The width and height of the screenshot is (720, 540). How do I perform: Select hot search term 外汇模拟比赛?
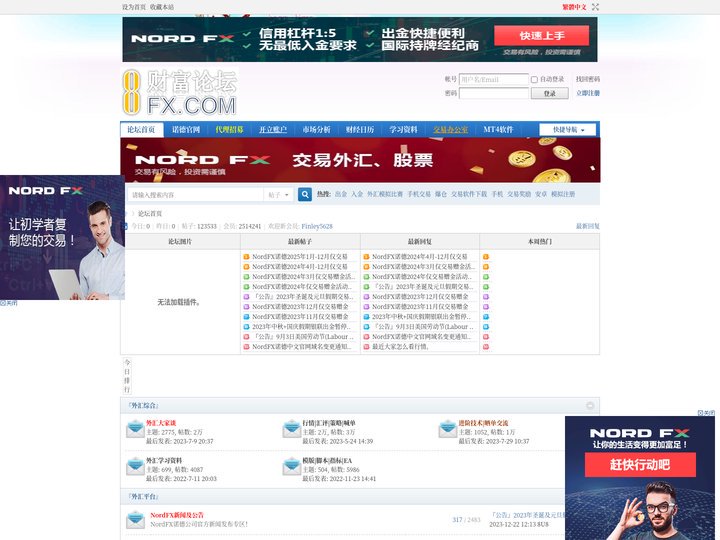click(385, 194)
